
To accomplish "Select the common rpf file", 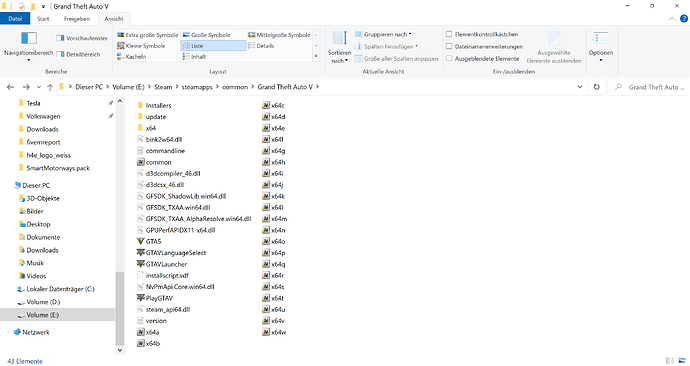I will point(158,162).
